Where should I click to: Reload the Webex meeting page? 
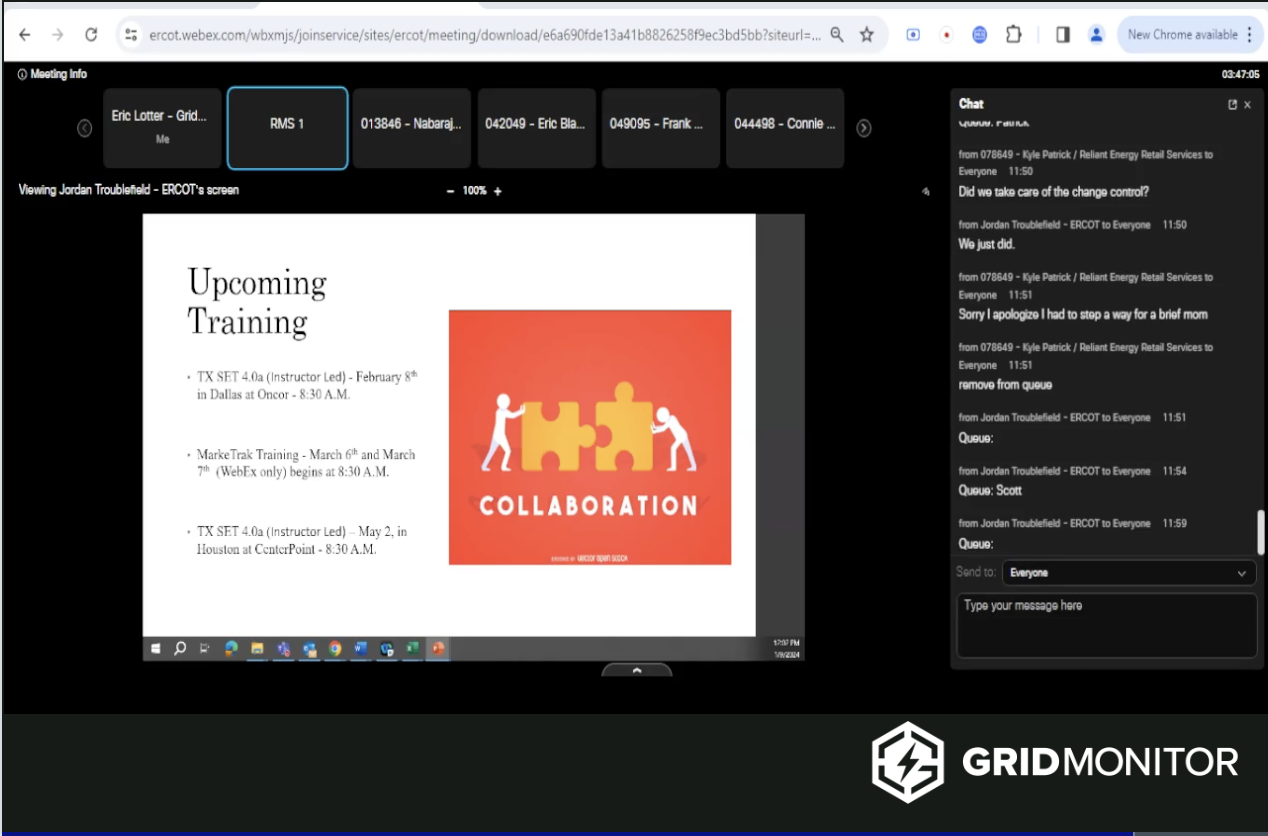[x=92, y=33]
